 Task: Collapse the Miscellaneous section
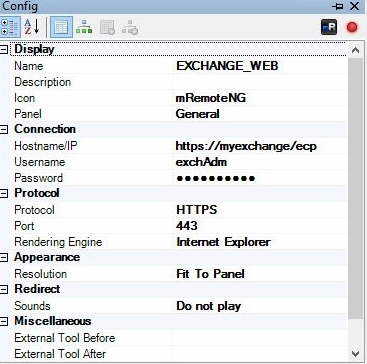(4, 321)
